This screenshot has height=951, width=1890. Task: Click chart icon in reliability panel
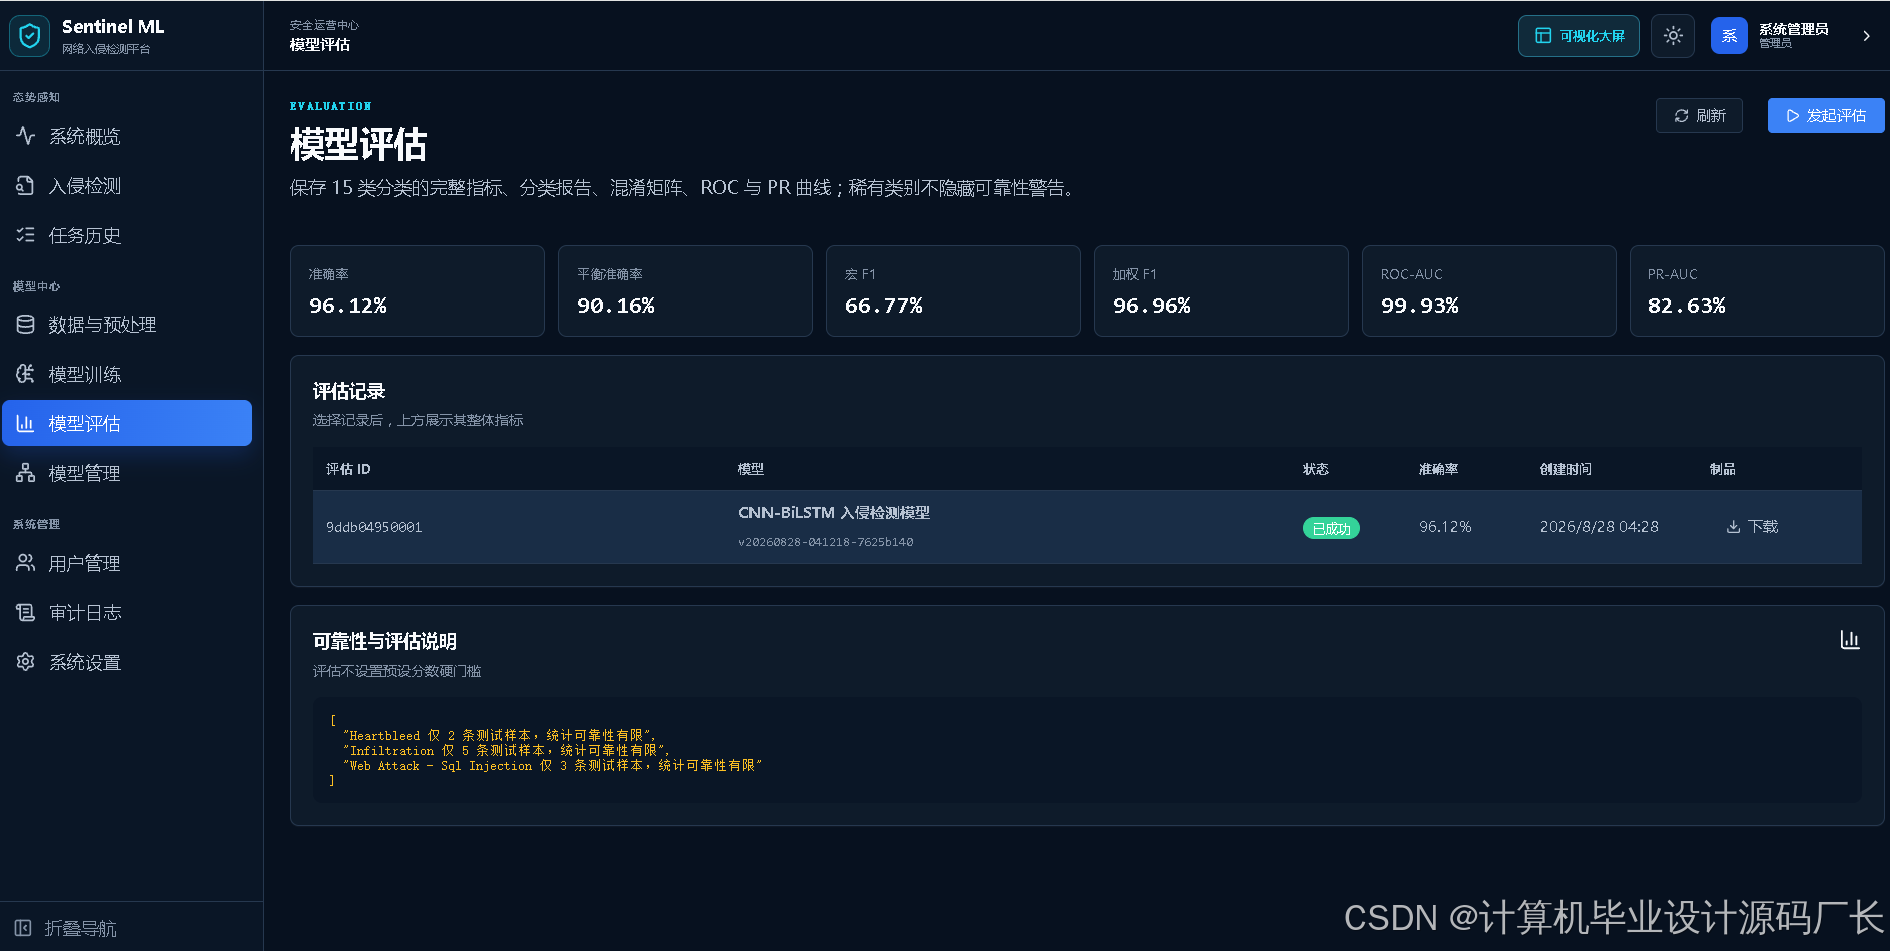tap(1850, 640)
